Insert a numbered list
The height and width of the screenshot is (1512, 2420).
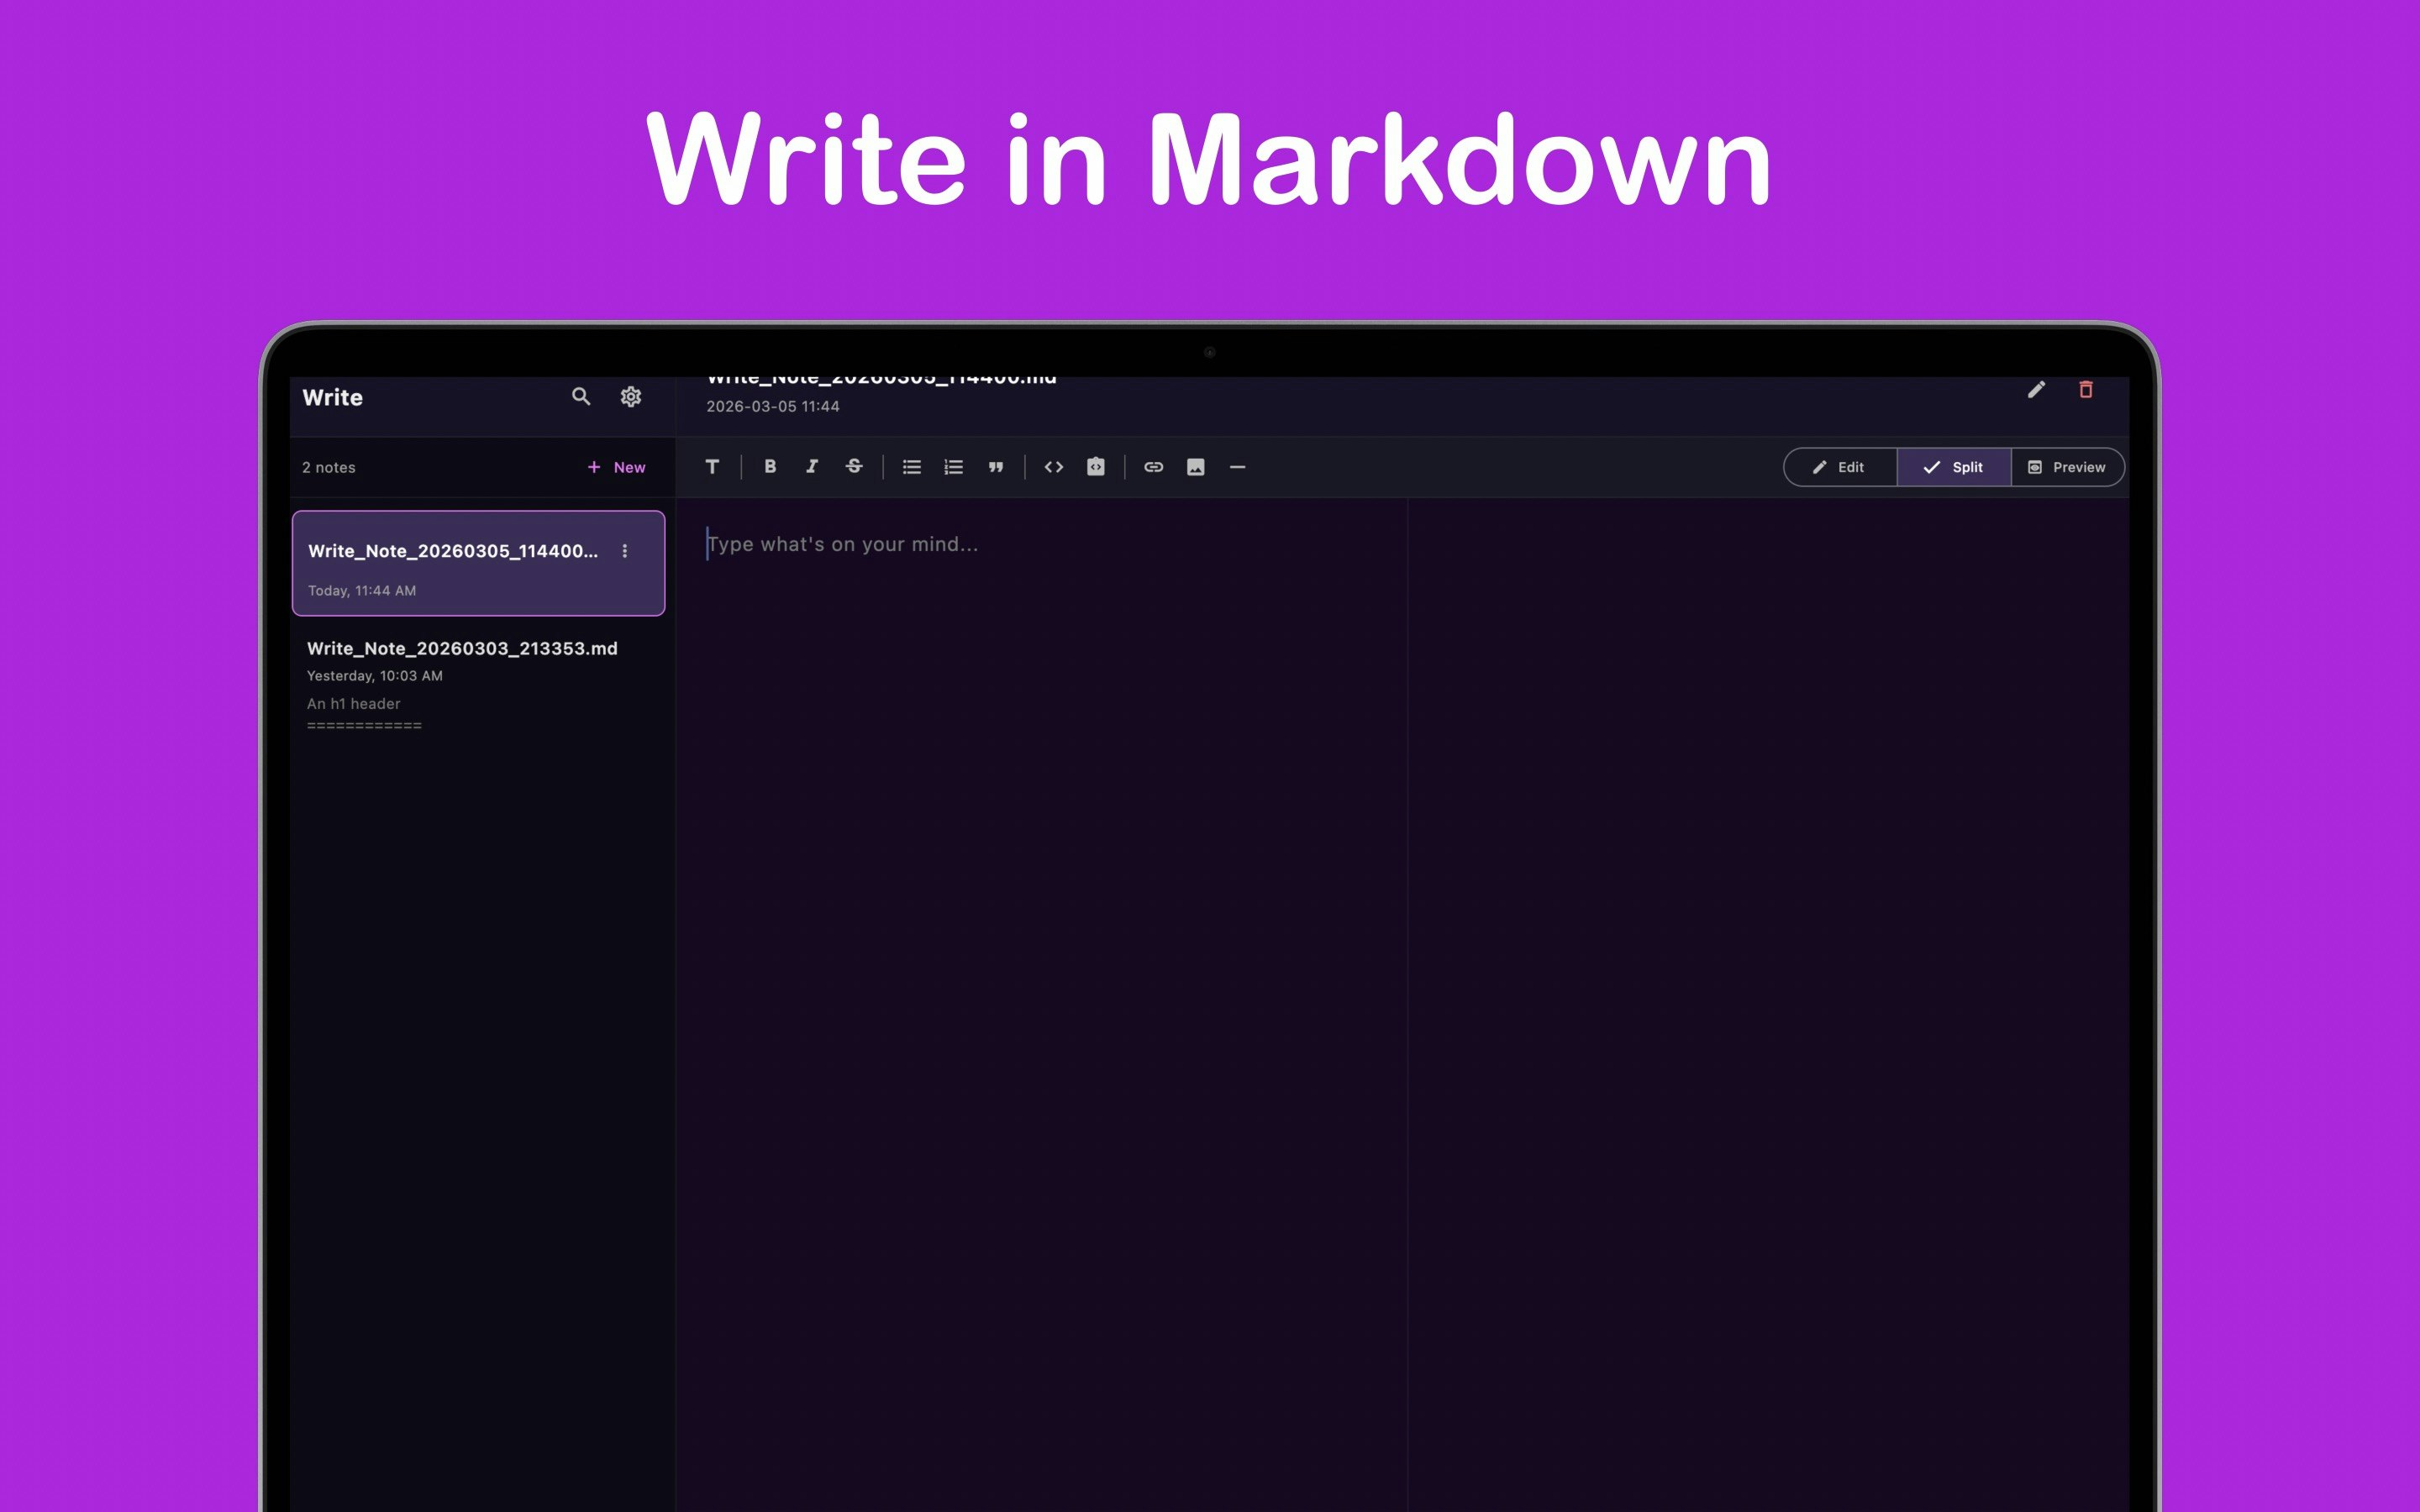953,467
